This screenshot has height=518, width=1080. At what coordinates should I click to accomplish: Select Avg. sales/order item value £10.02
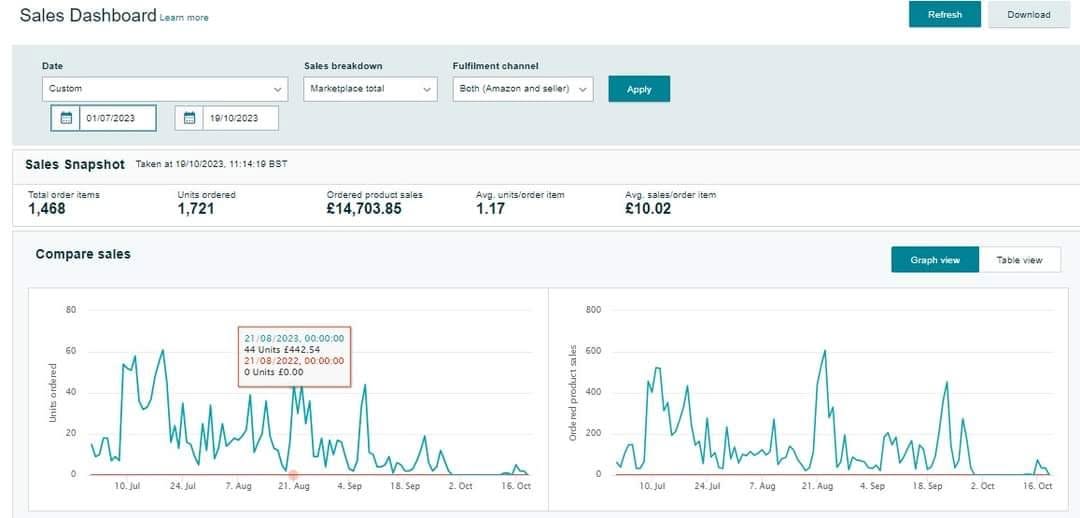pos(647,208)
